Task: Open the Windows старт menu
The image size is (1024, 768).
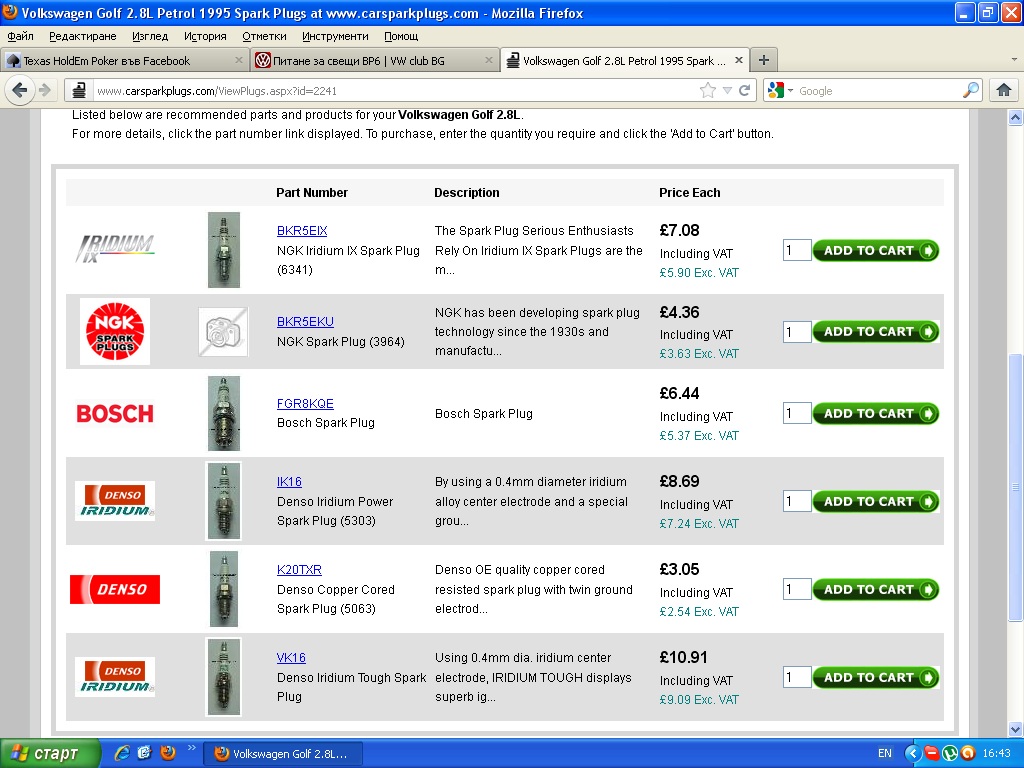Action: [x=50, y=753]
